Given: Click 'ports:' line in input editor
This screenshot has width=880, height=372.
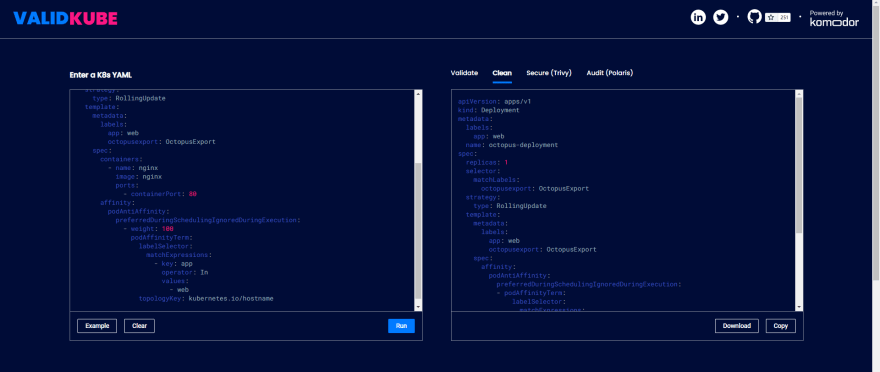Looking at the screenshot, I should (127, 185).
